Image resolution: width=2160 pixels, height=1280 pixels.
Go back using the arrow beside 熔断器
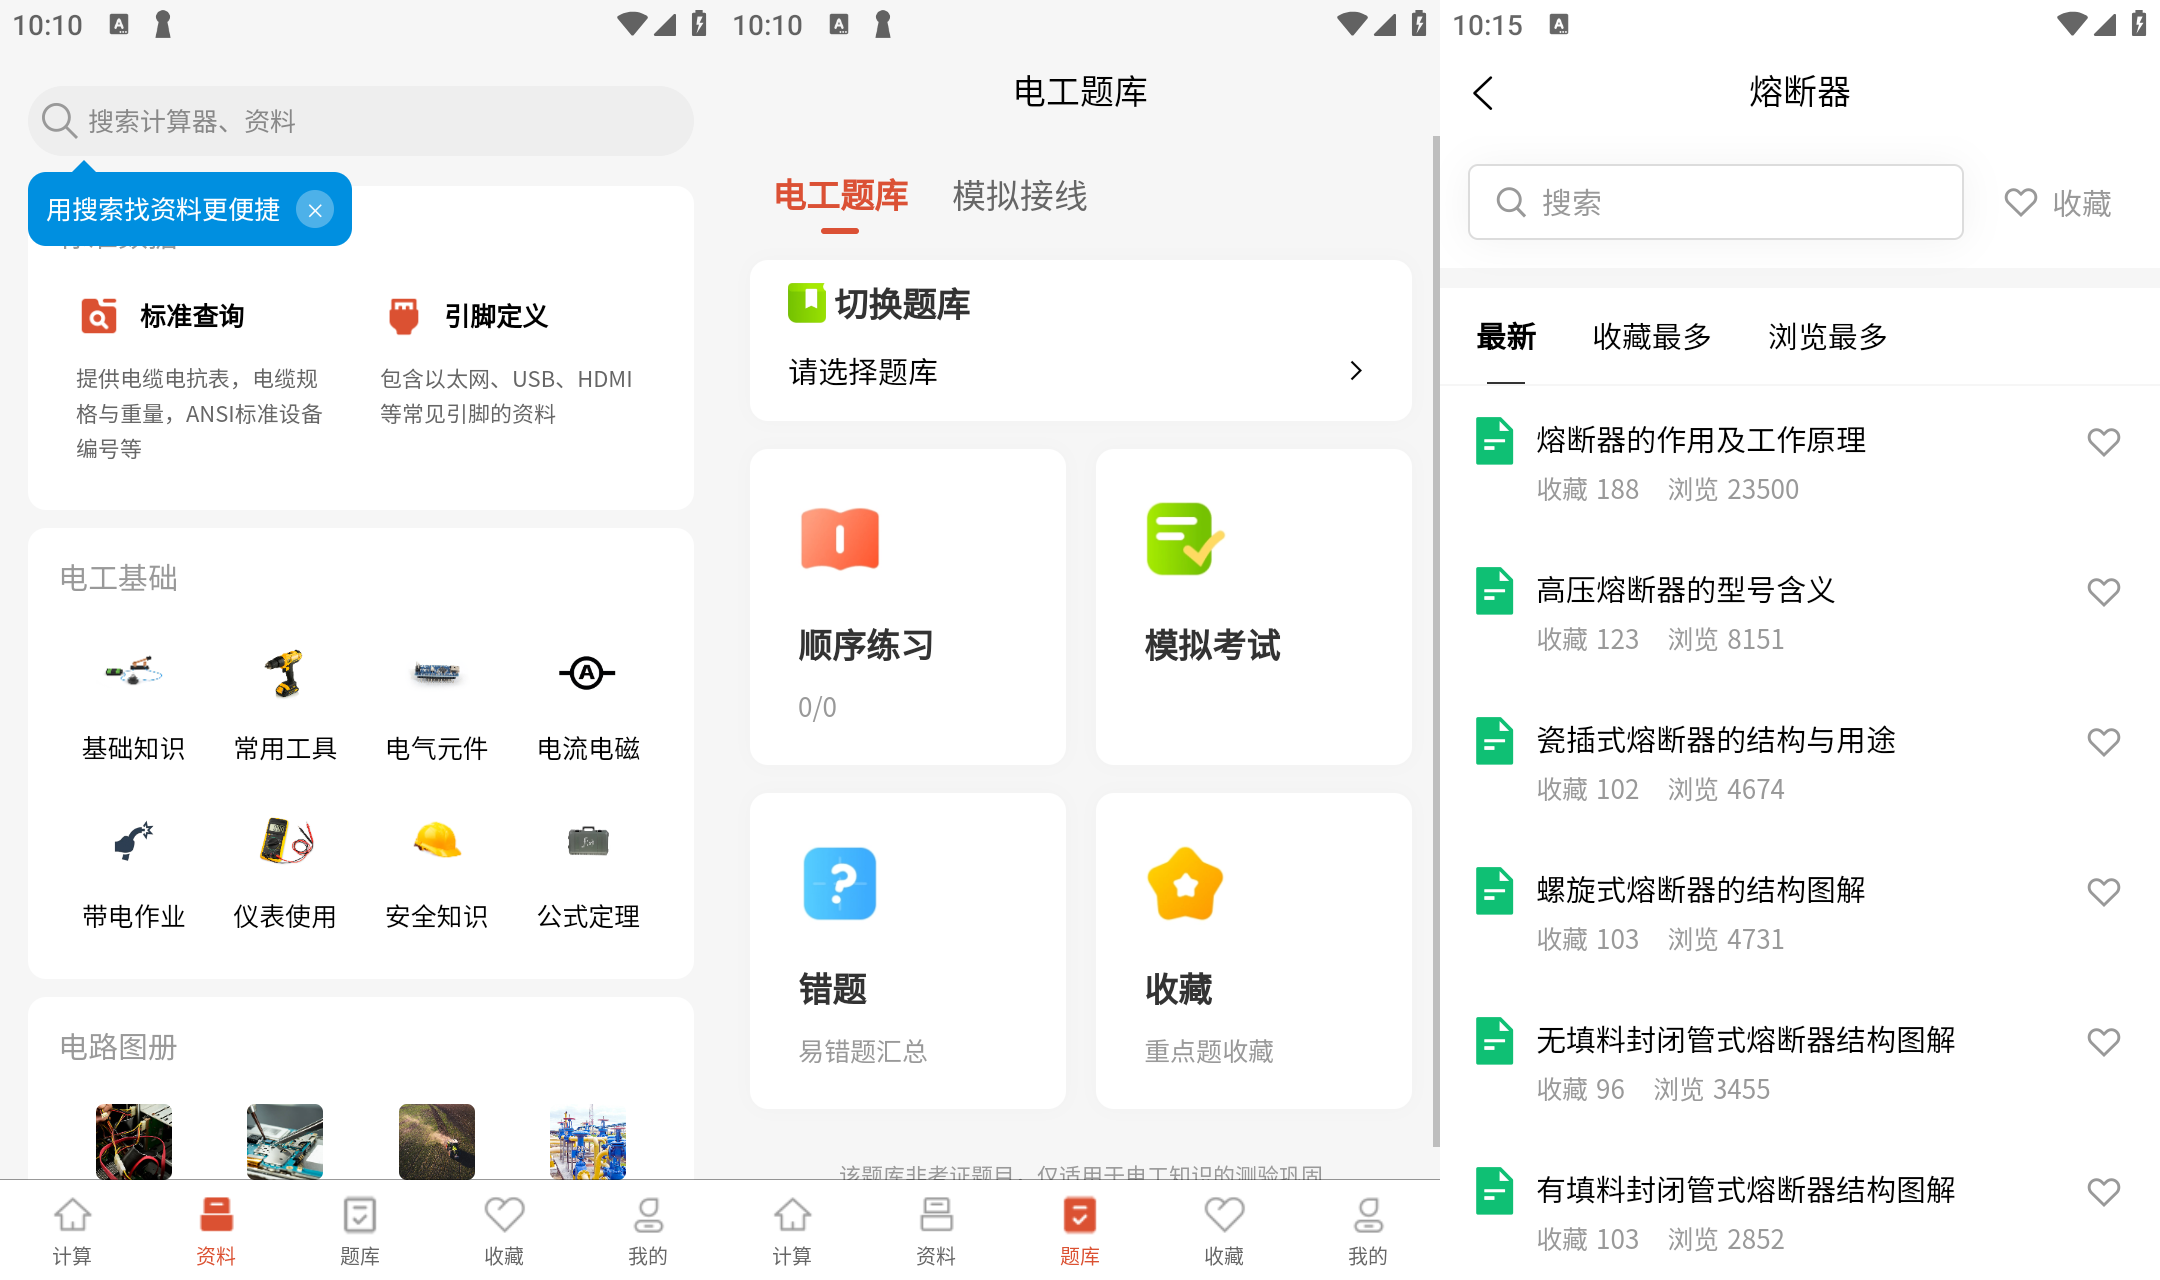pos(1483,93)
